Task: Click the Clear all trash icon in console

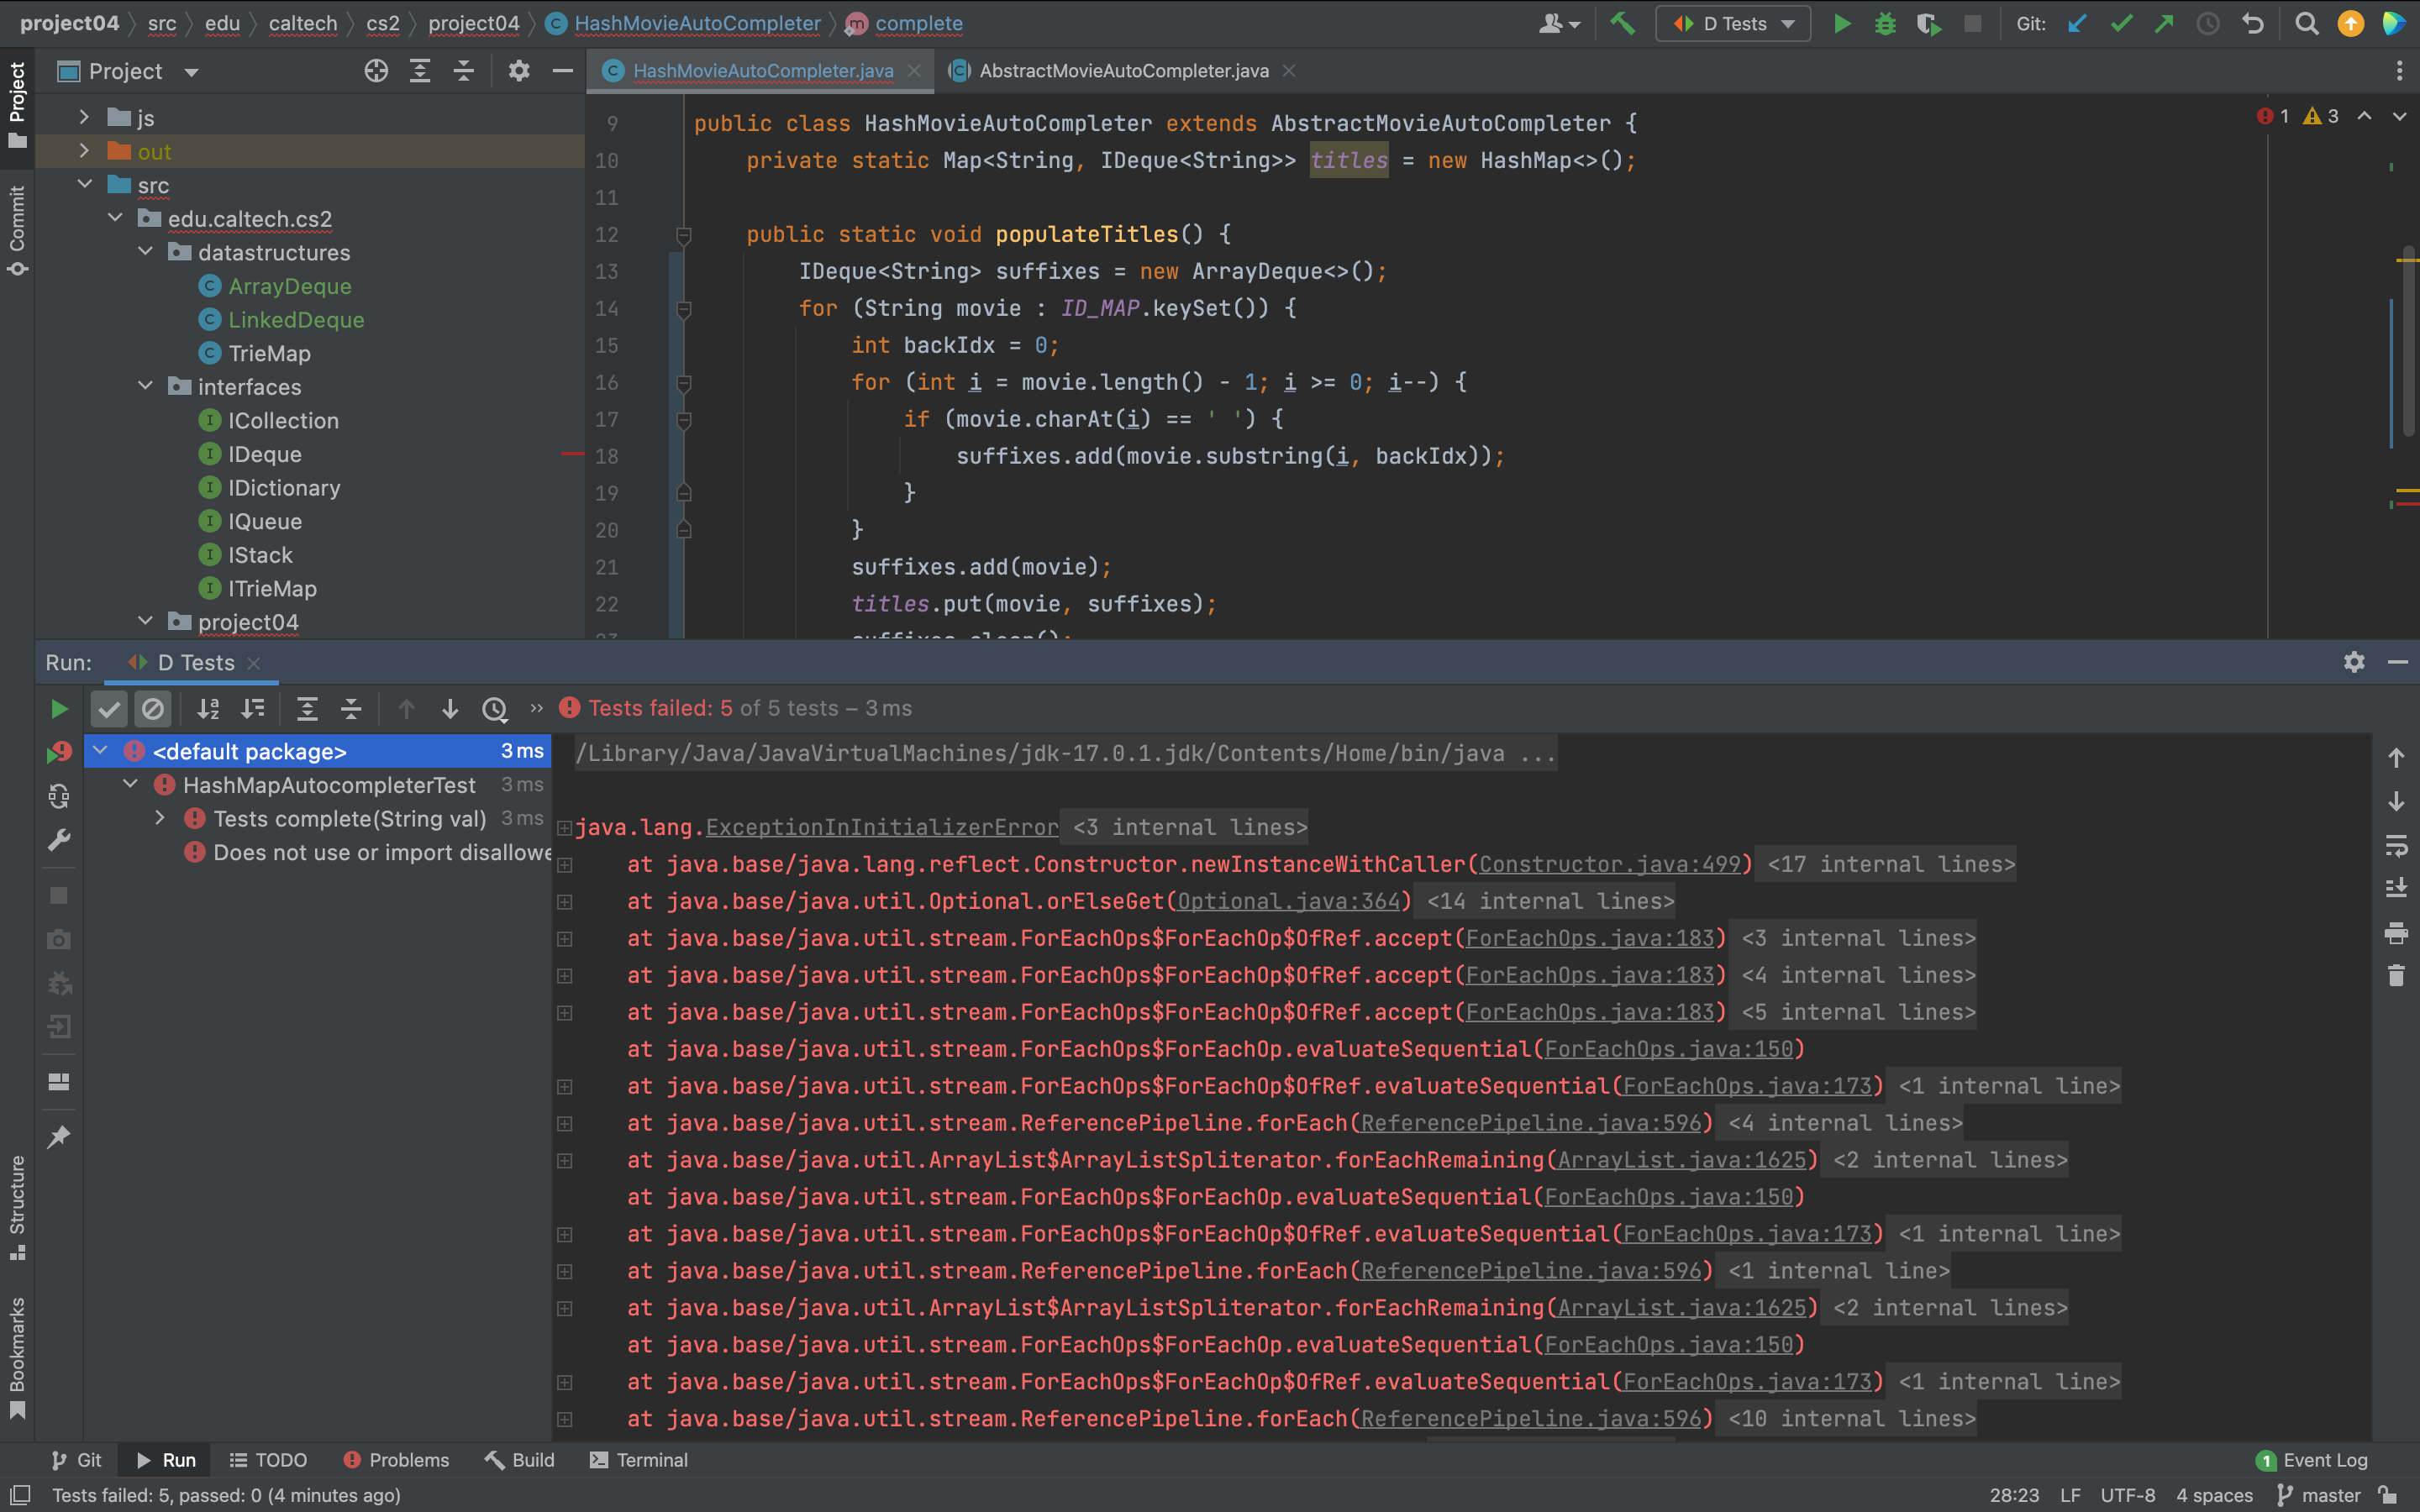Action: point(2396,975)
